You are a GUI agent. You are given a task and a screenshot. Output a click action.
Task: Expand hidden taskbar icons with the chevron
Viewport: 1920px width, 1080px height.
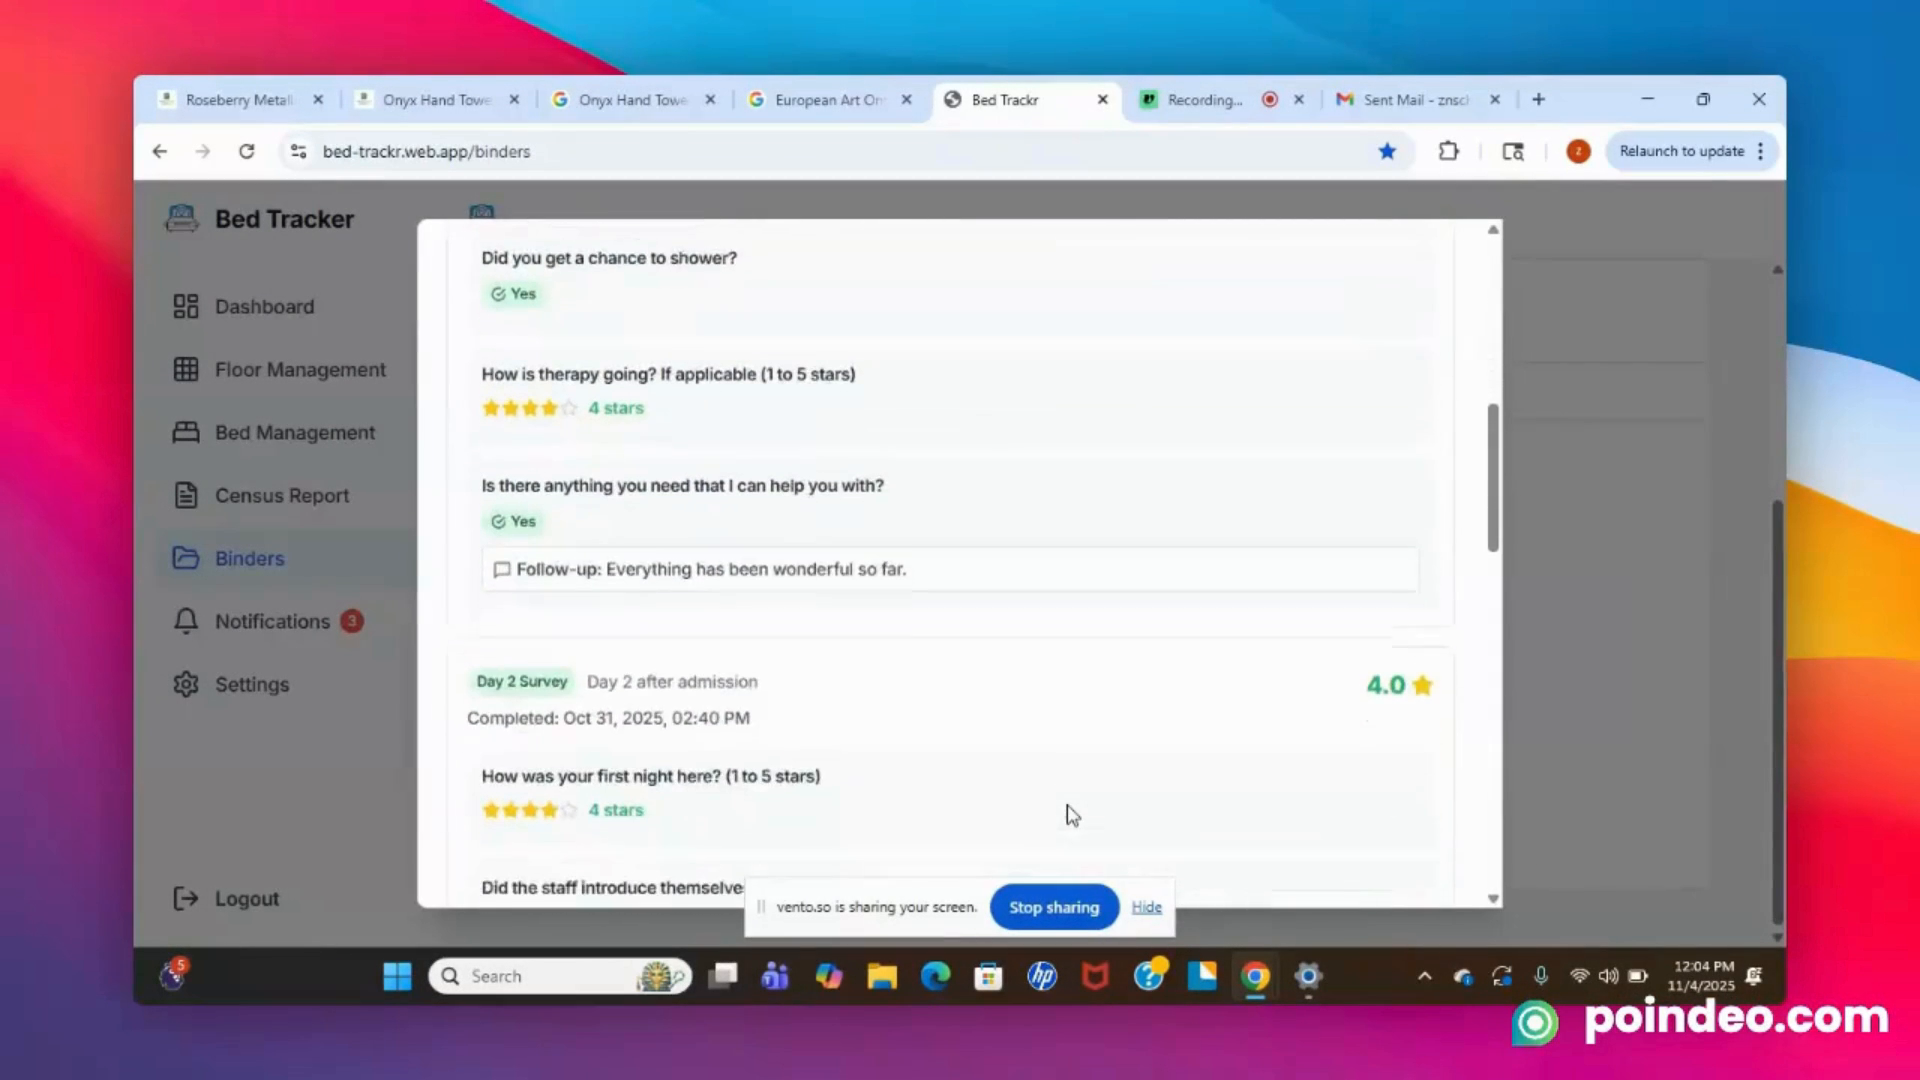(1424, 976)
